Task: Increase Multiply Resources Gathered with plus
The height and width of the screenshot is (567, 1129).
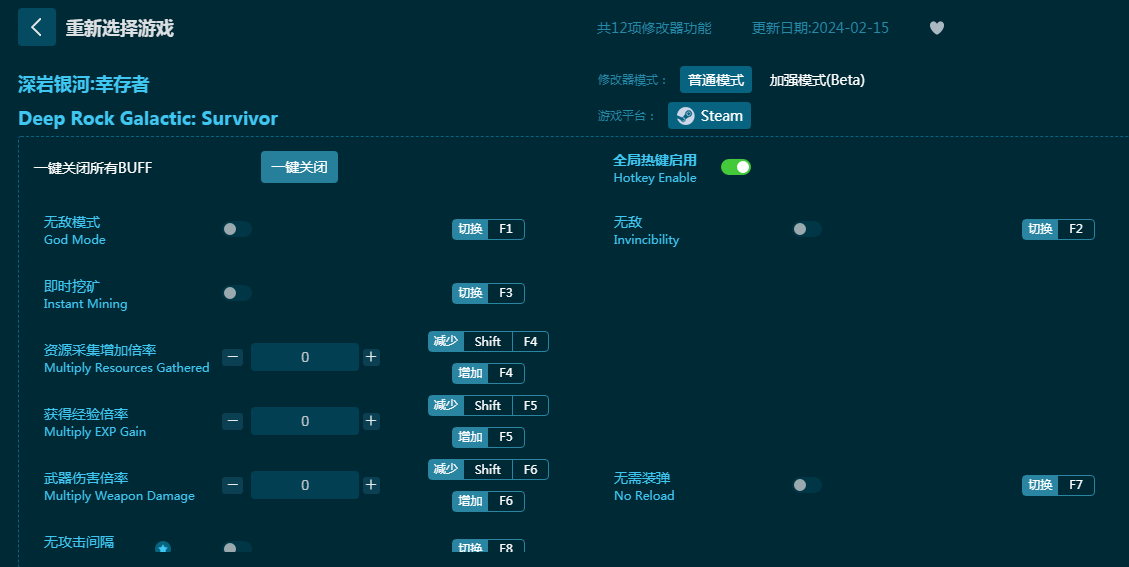Action: point(371,357)
